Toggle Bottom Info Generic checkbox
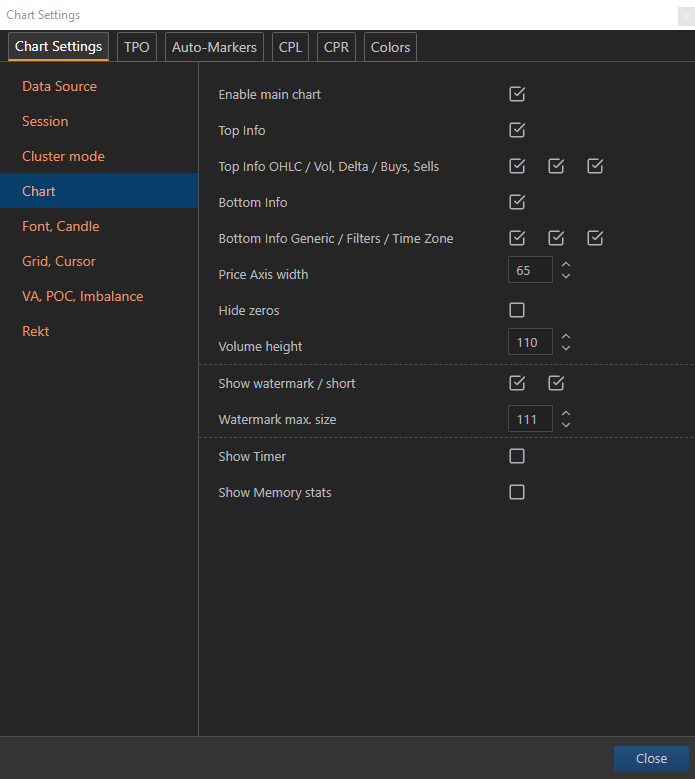Screen dimensions: 695x779 [517, 238]
